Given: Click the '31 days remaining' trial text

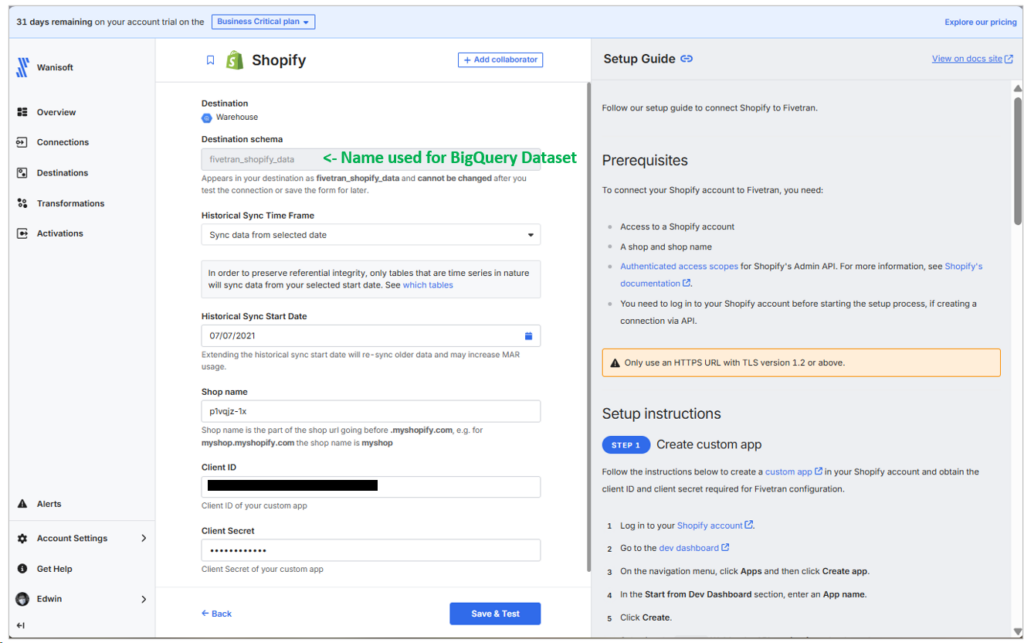Looking at the screenshot, I should pyautogui.click(x=54, y=22).
